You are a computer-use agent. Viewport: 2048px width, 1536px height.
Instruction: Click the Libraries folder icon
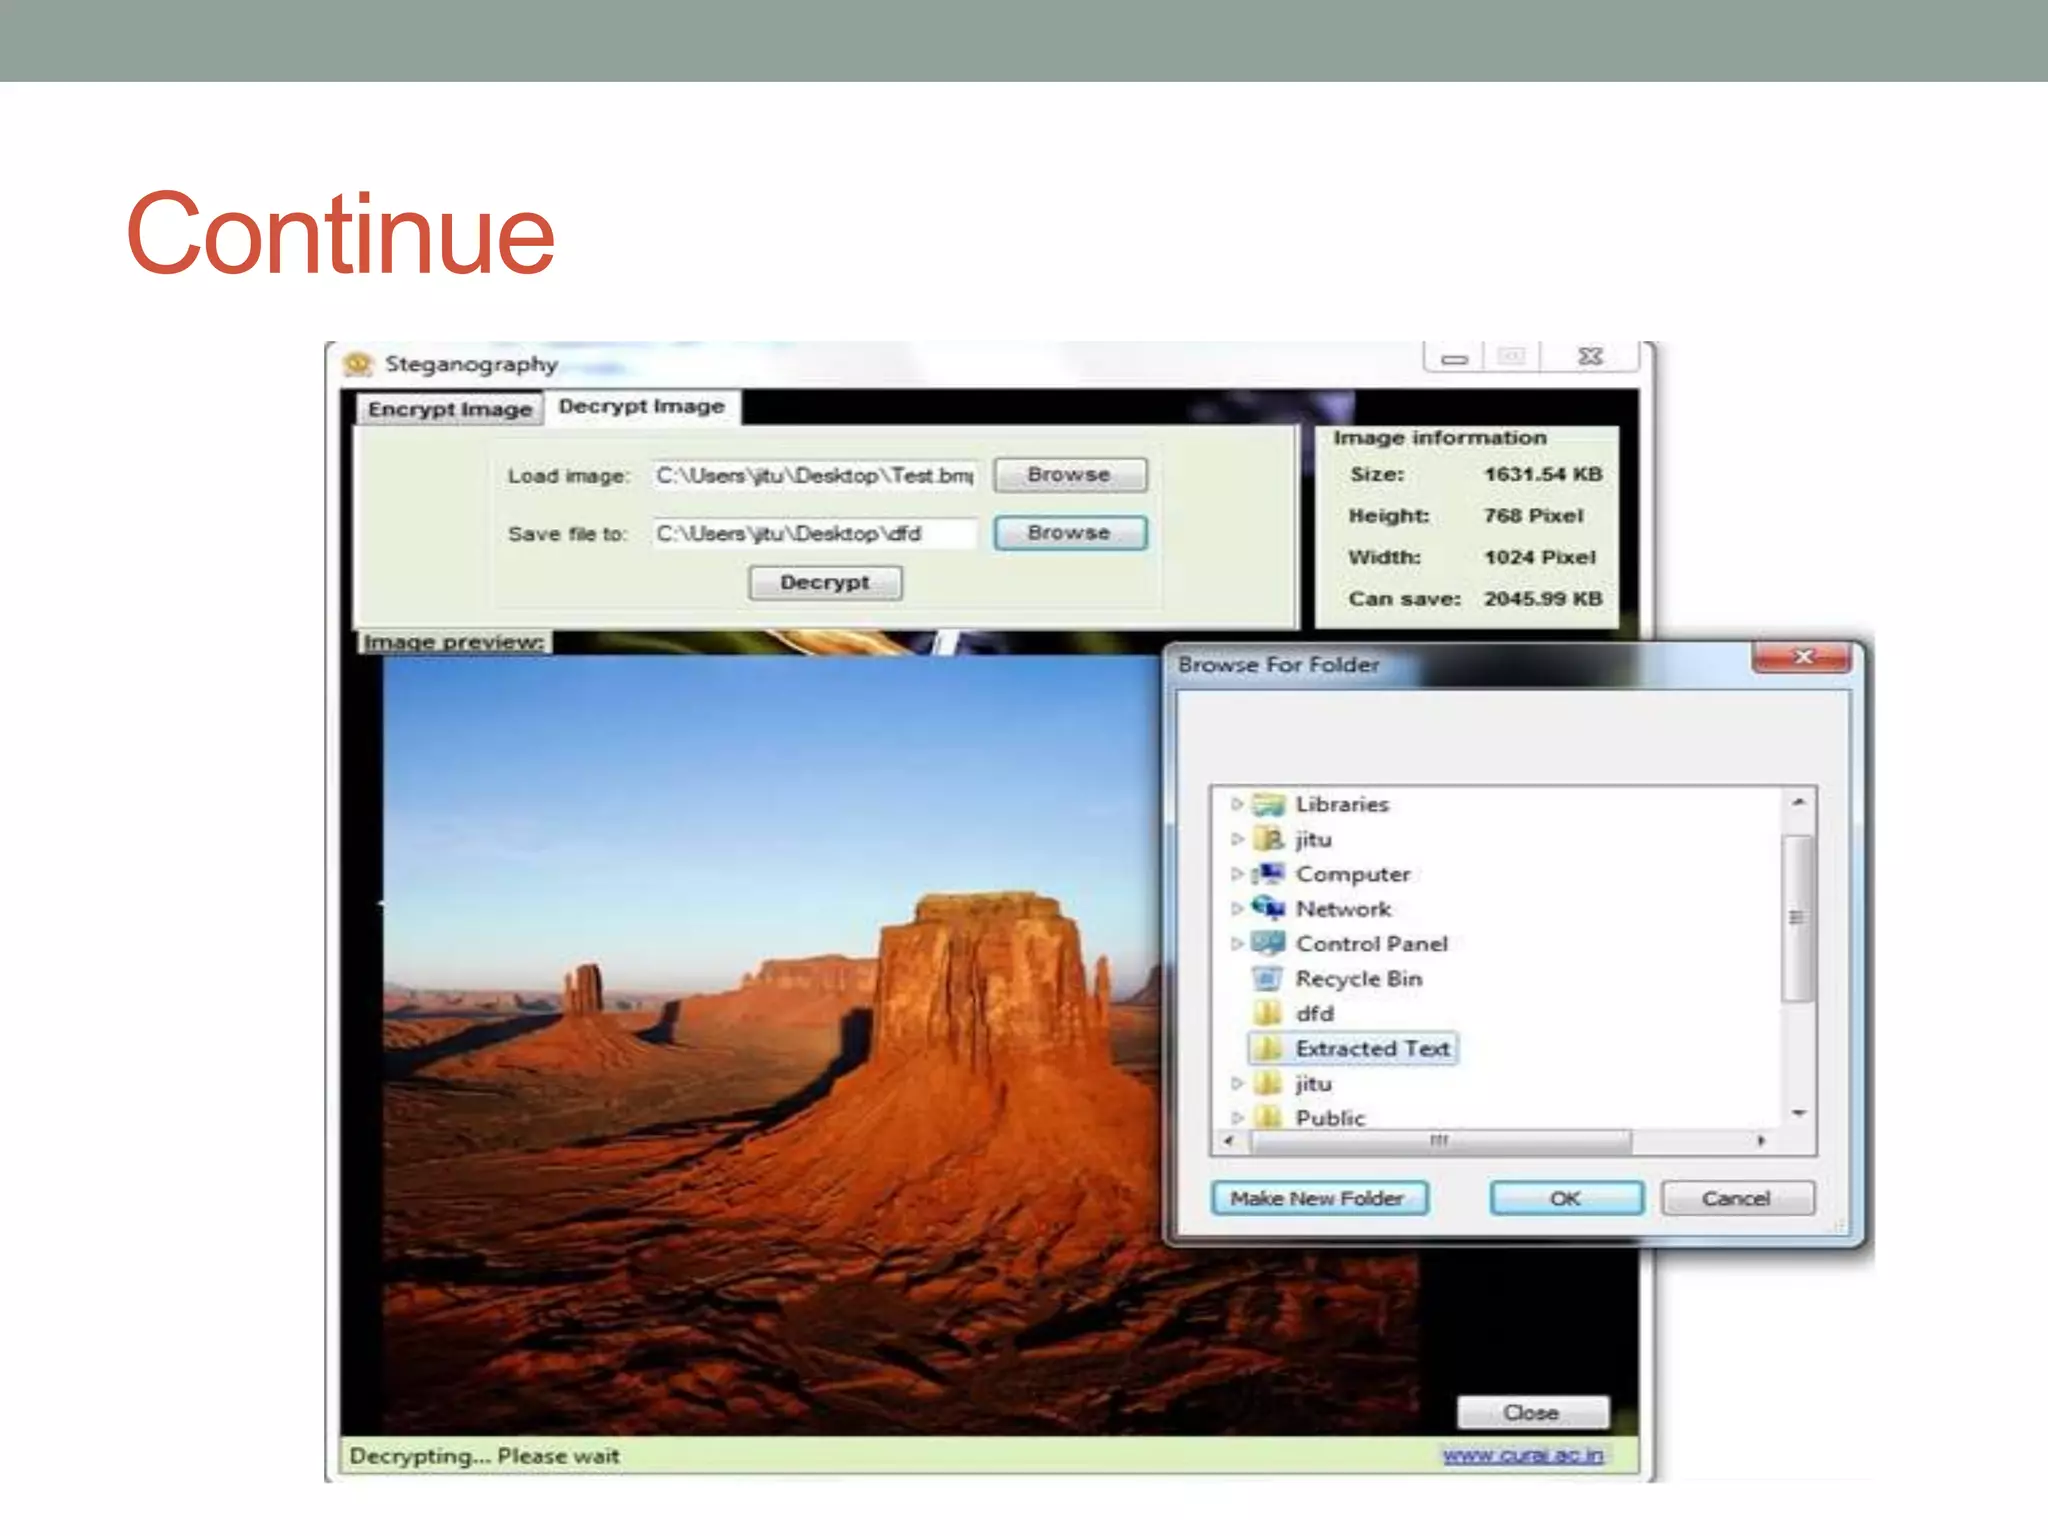coord(1268,805)
